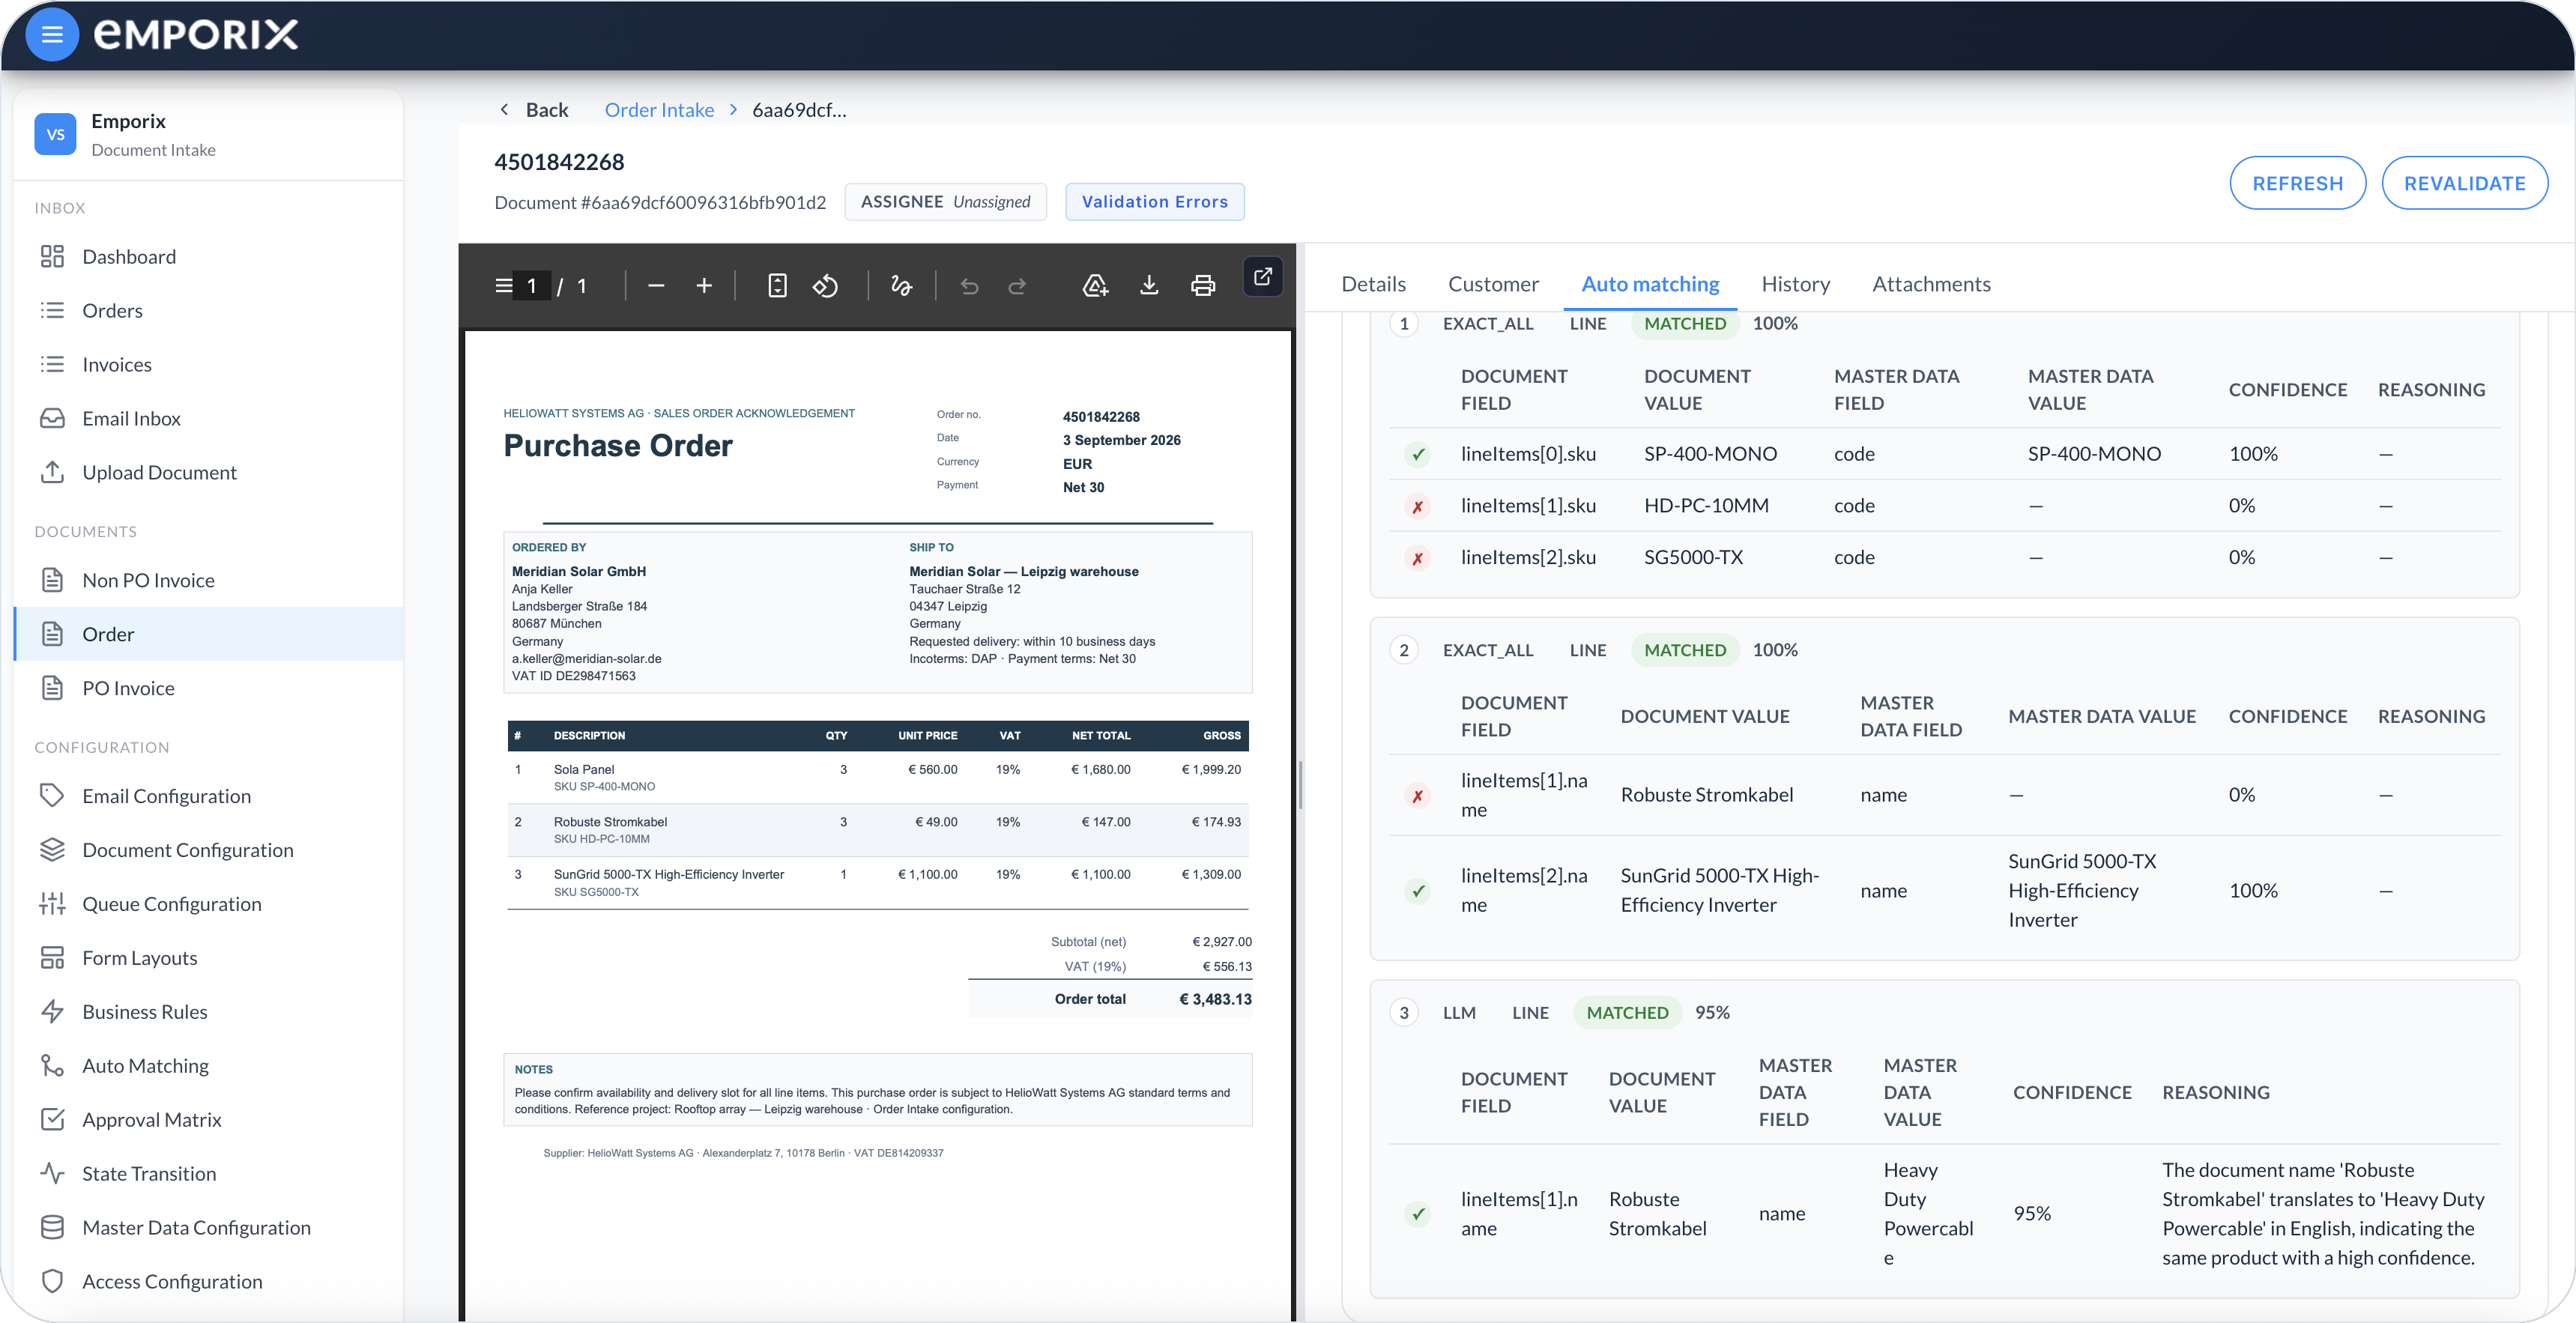2576x1323 pixels.
Task: Redo the PDF annotation
Action: click(1017, 286)
